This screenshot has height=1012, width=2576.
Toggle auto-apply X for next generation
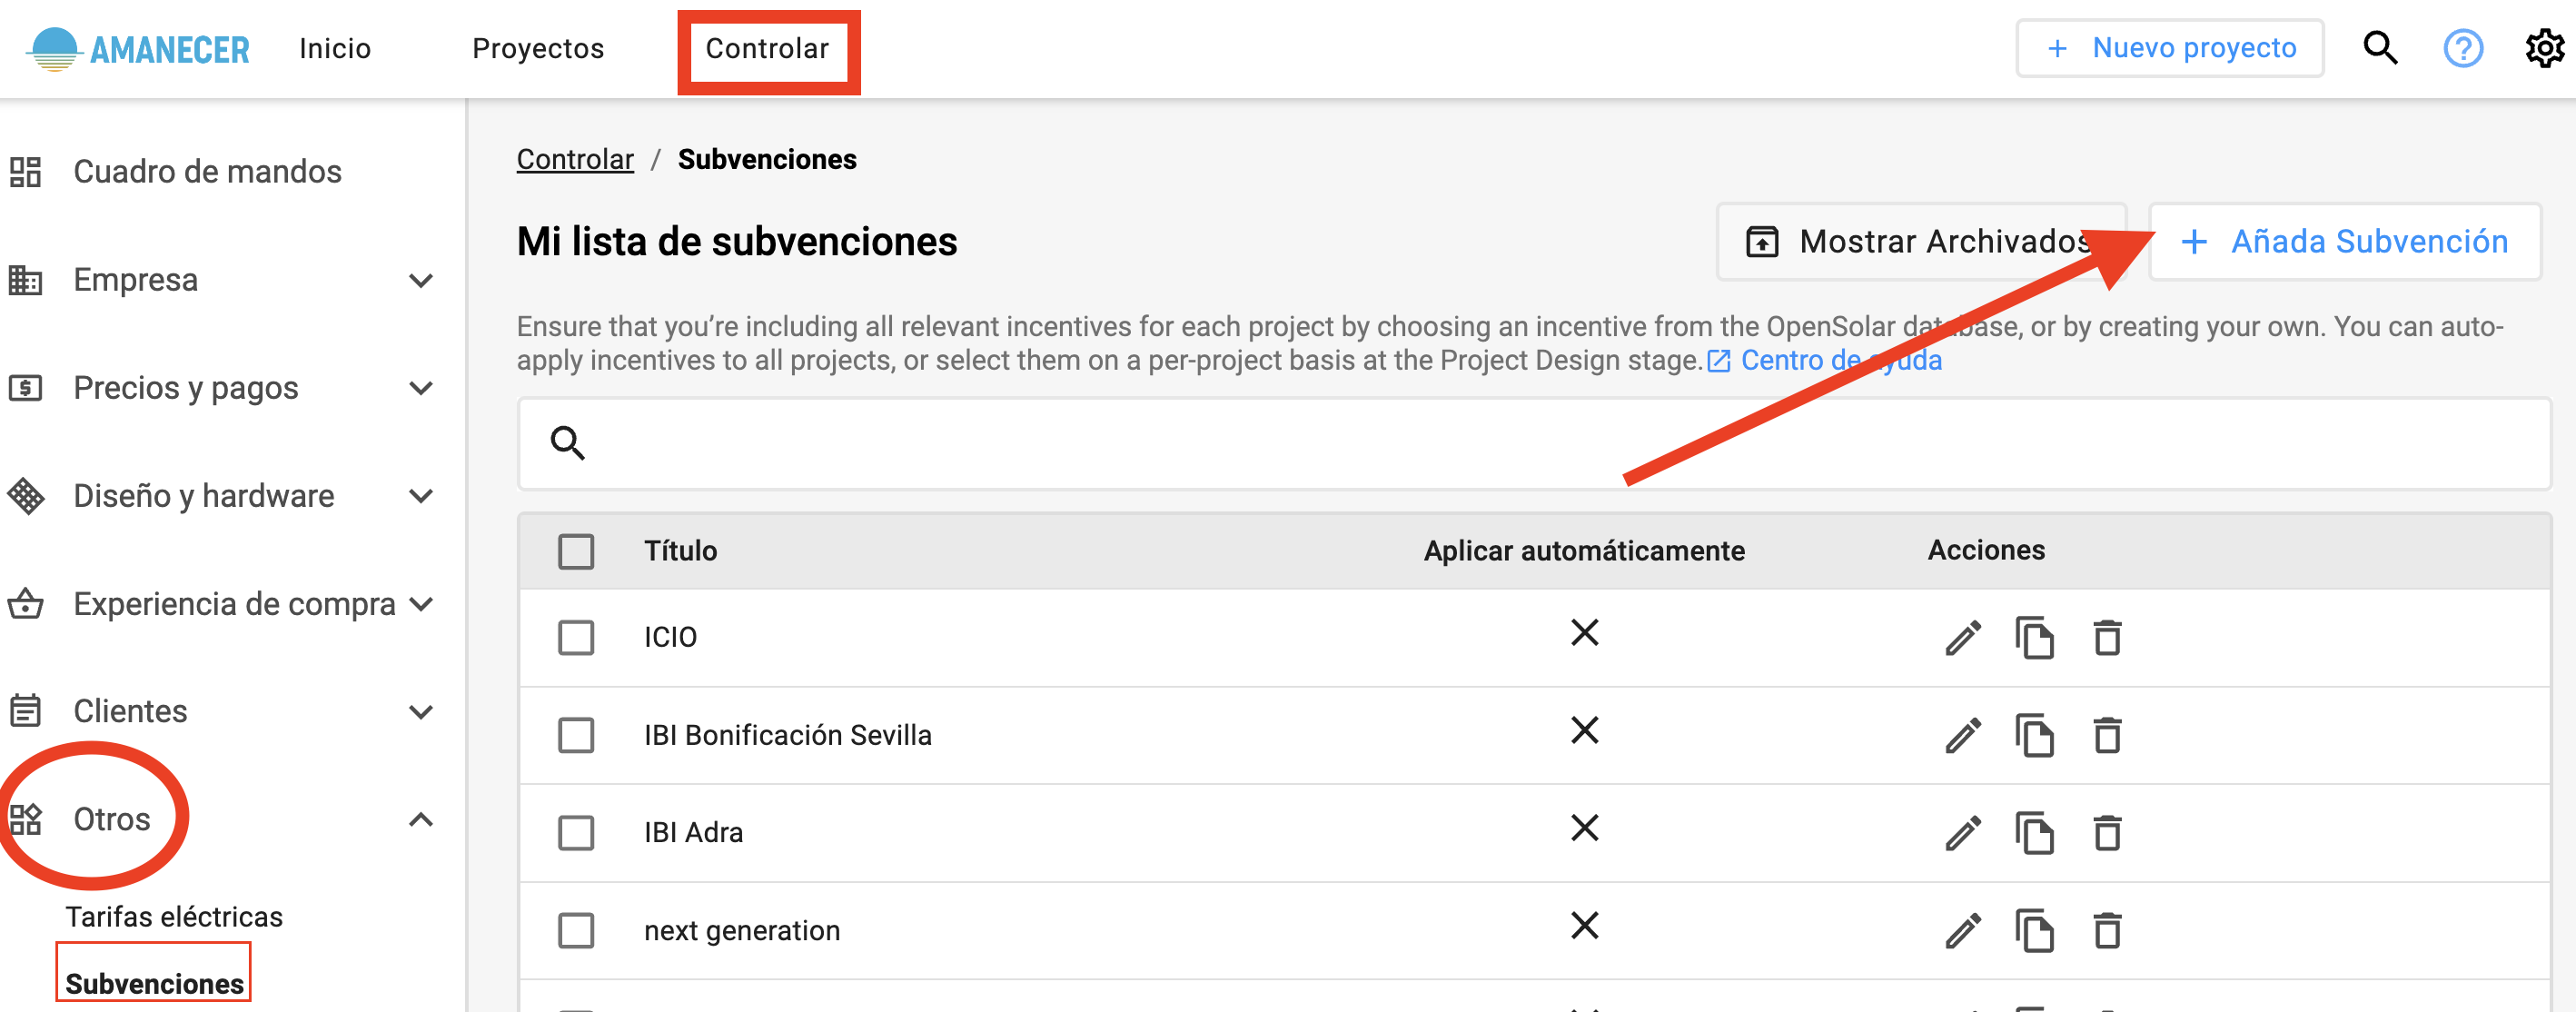1584,926
